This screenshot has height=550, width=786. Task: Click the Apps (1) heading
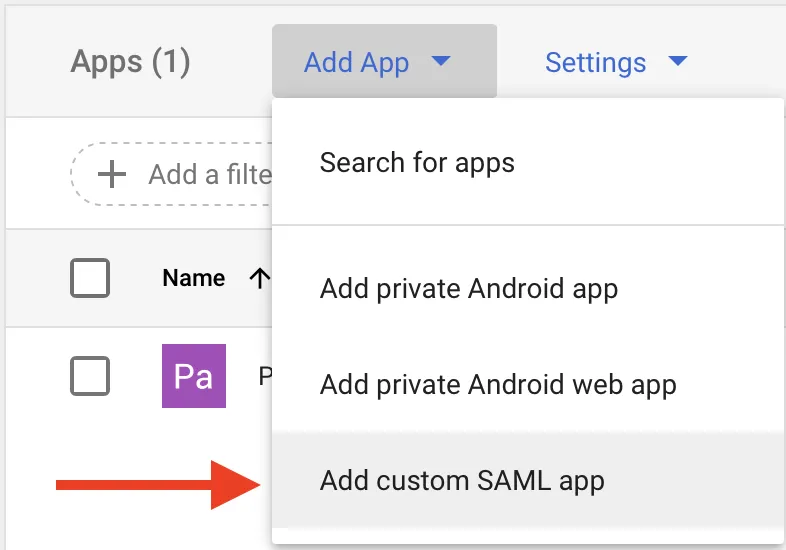(130, 62)
